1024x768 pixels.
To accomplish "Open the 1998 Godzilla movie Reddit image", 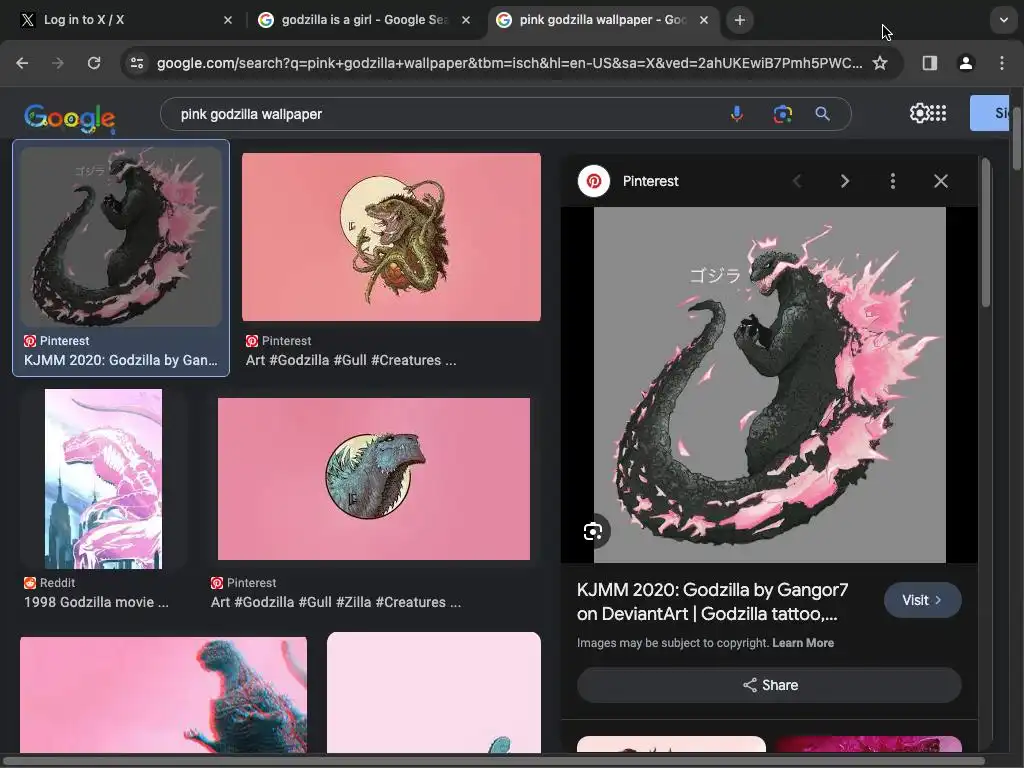I will (103, 479).
